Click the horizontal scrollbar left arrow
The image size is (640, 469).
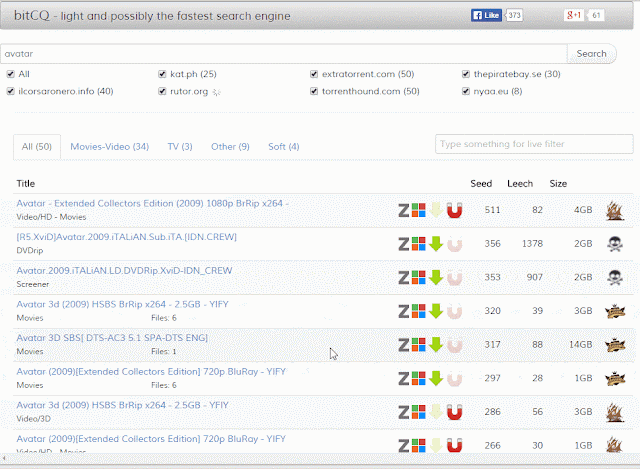pos(4,458)
